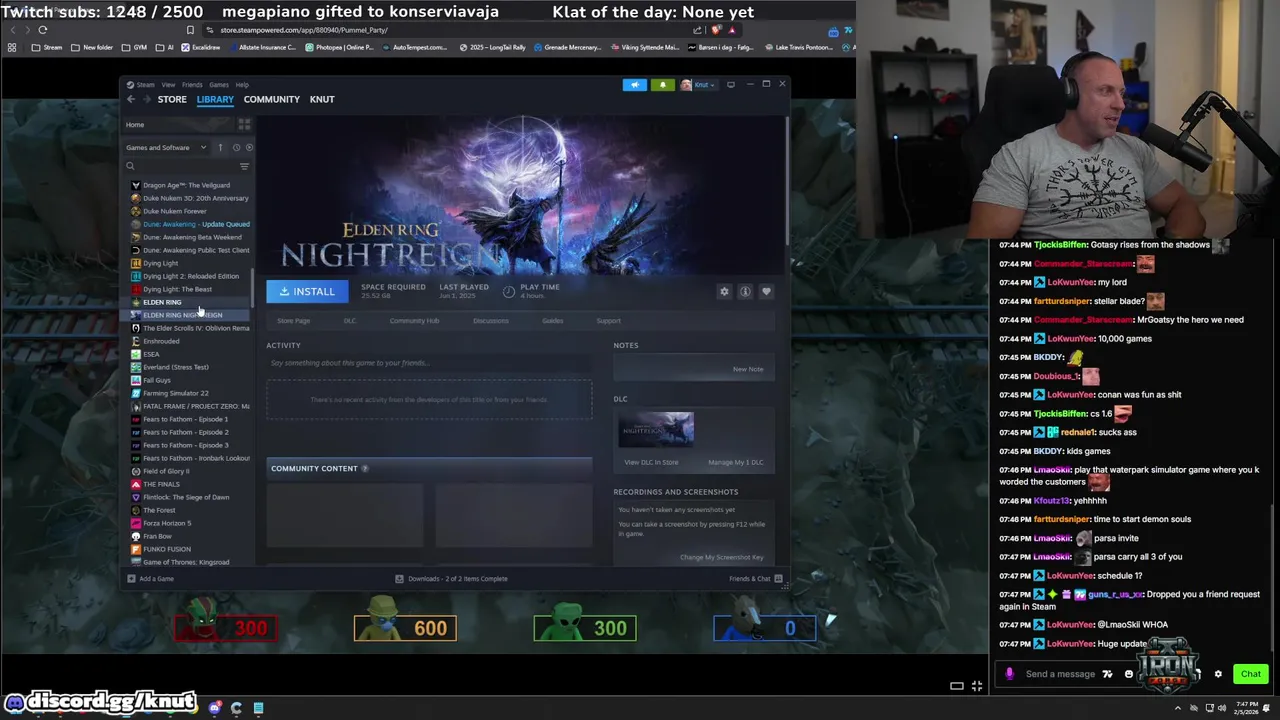The height and width of the screenshot is (720, 1280).
Task: Click Manage My 1 DLC
Action: tap(735, 462)
